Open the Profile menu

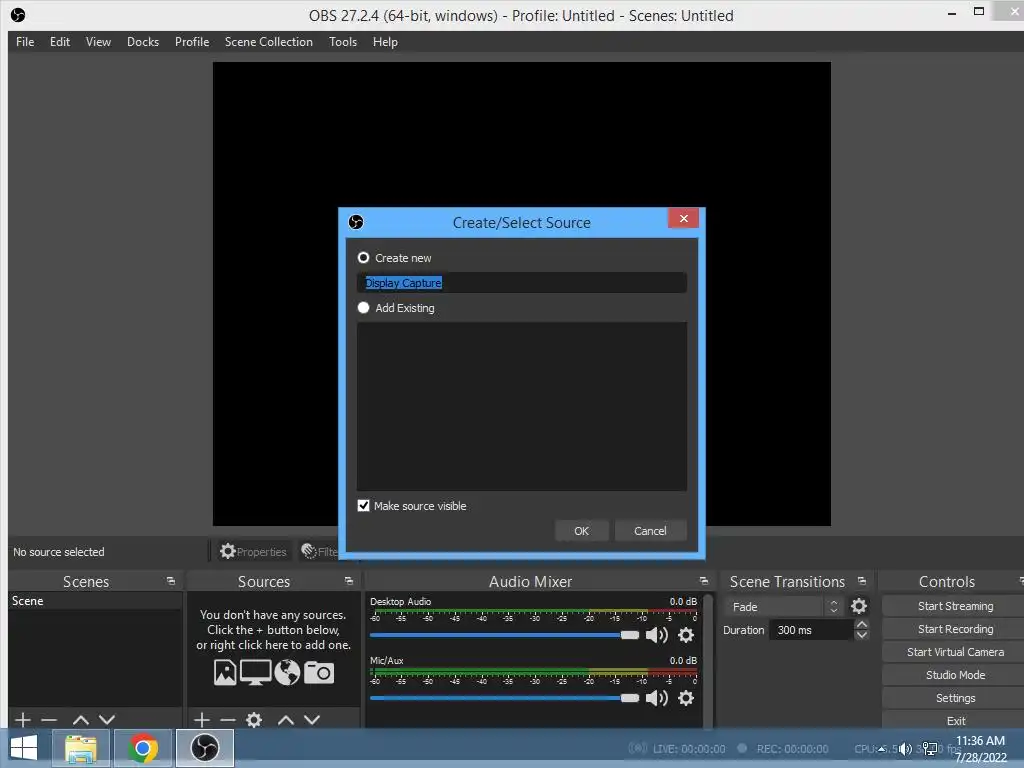pyautogui.click(x=192, y=42)
